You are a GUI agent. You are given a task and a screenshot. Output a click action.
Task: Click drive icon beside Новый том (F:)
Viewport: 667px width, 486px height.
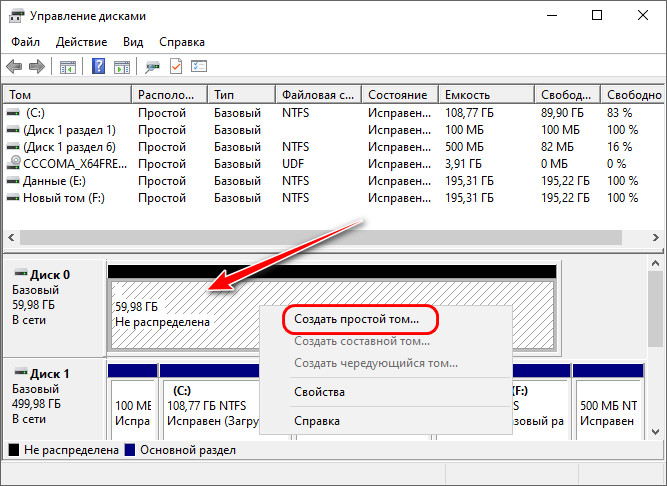(x=14, y=198)
